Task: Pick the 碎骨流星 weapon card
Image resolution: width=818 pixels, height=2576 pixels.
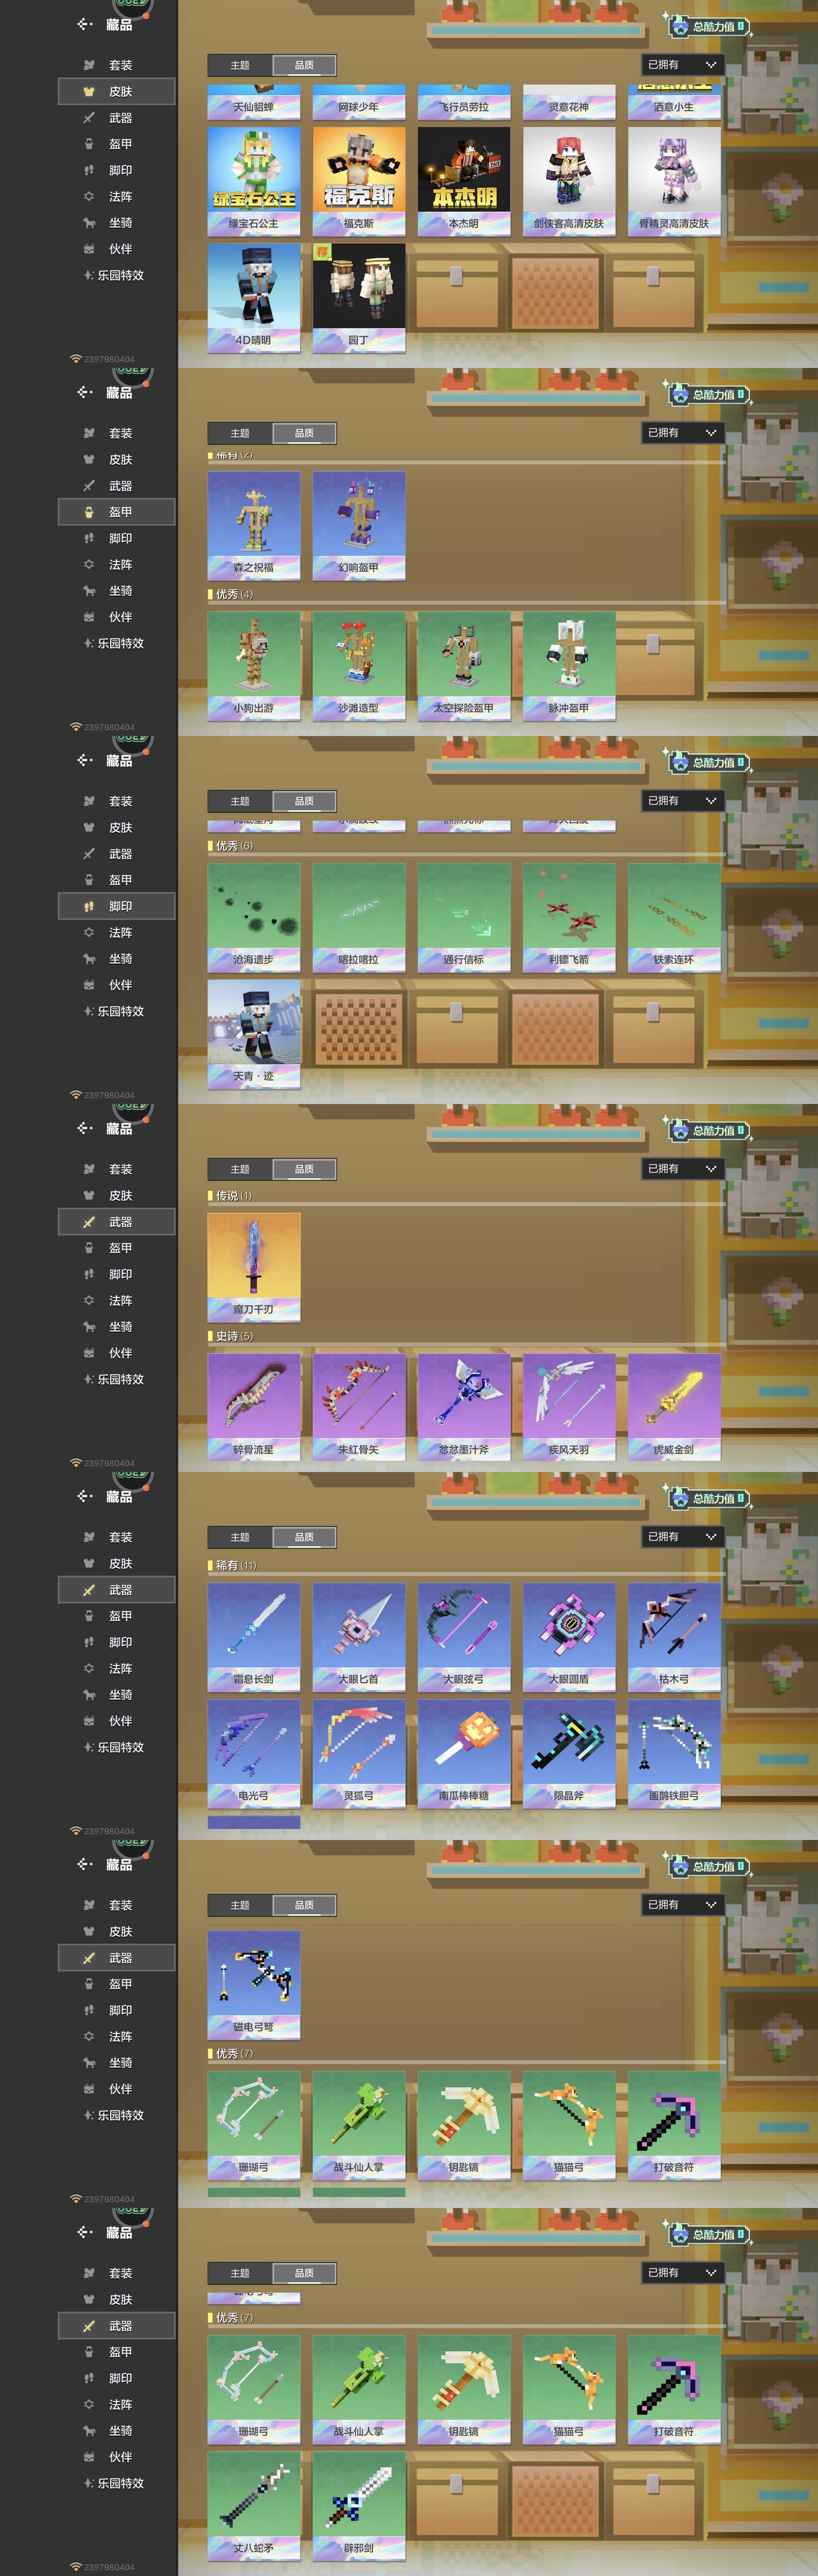Action: [254, 1406]
